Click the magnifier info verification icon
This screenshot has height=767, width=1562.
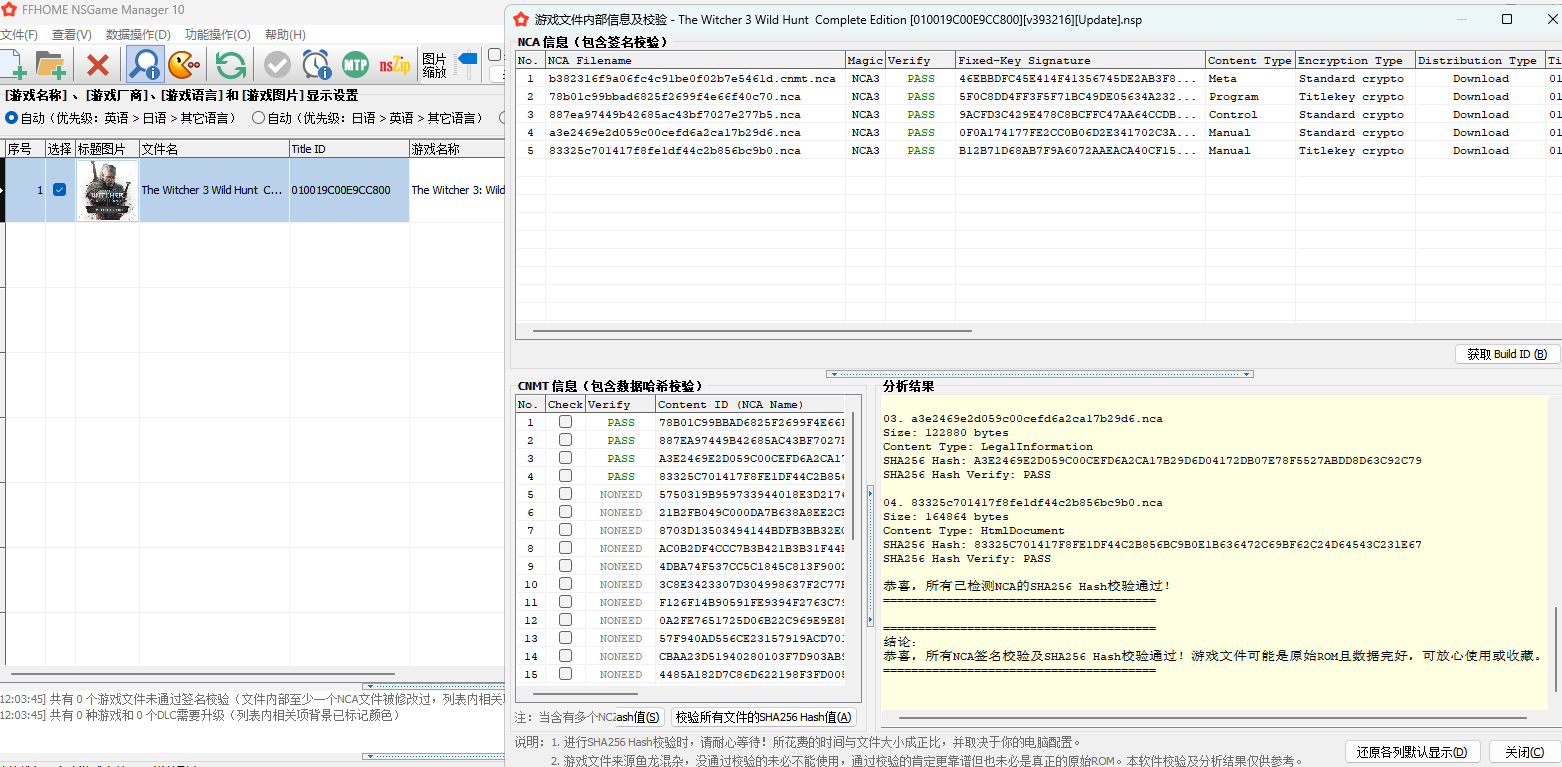point(145,66)
